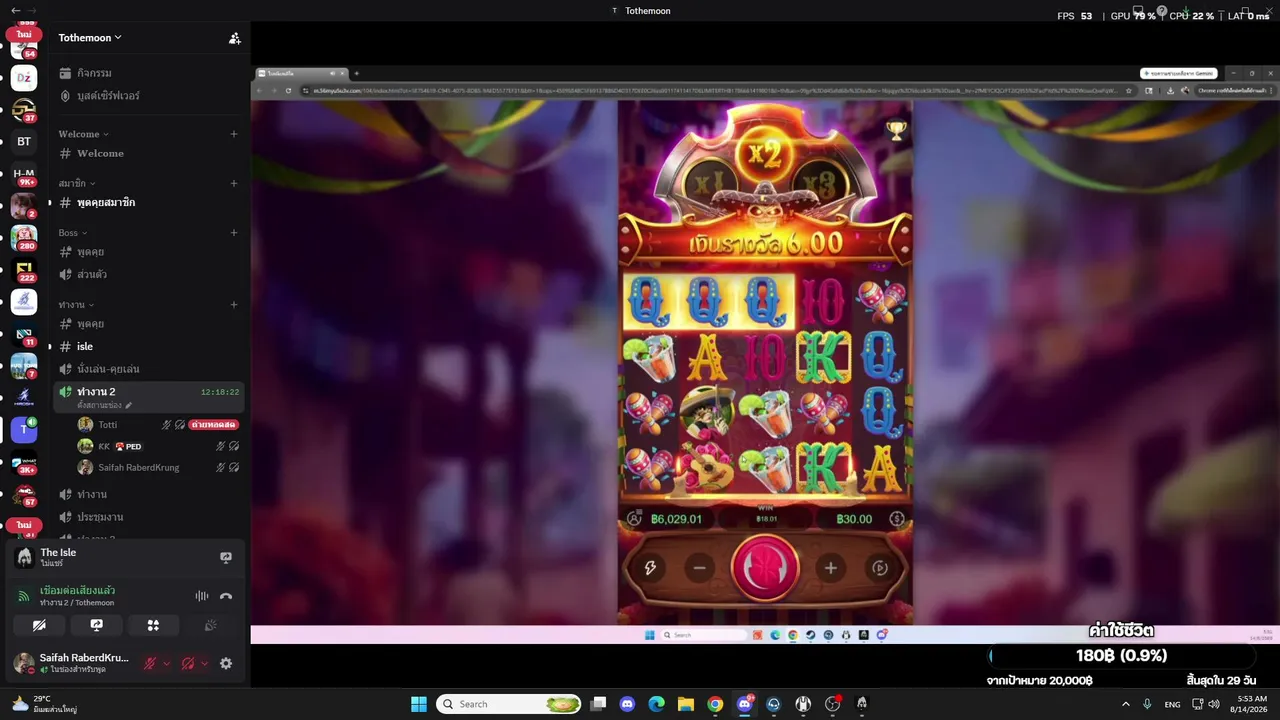The height and width of the screenshot is (720, 1280).
Task: Decrease the bet with minus button
Action: pos(700,568)
